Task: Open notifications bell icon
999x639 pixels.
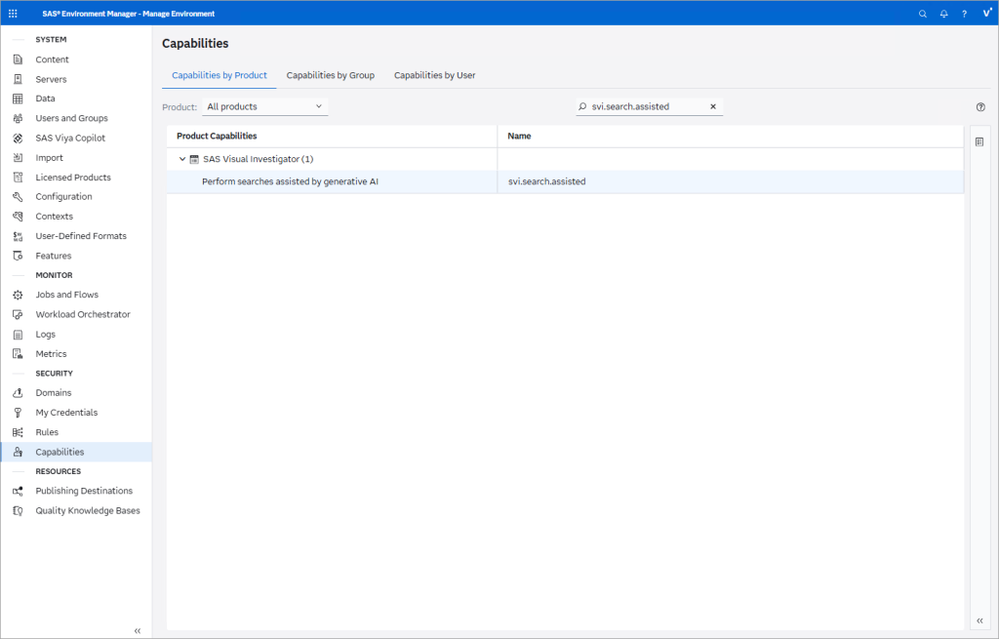Action: coord(944,14)
